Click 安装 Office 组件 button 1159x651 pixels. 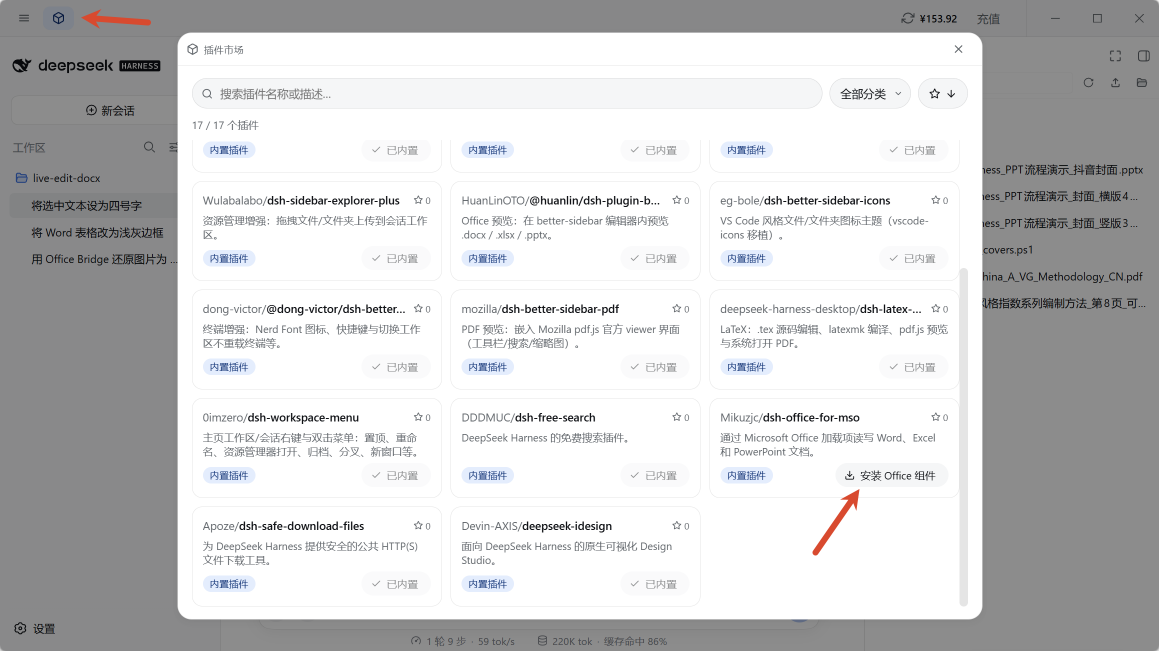tap(891, 475)
